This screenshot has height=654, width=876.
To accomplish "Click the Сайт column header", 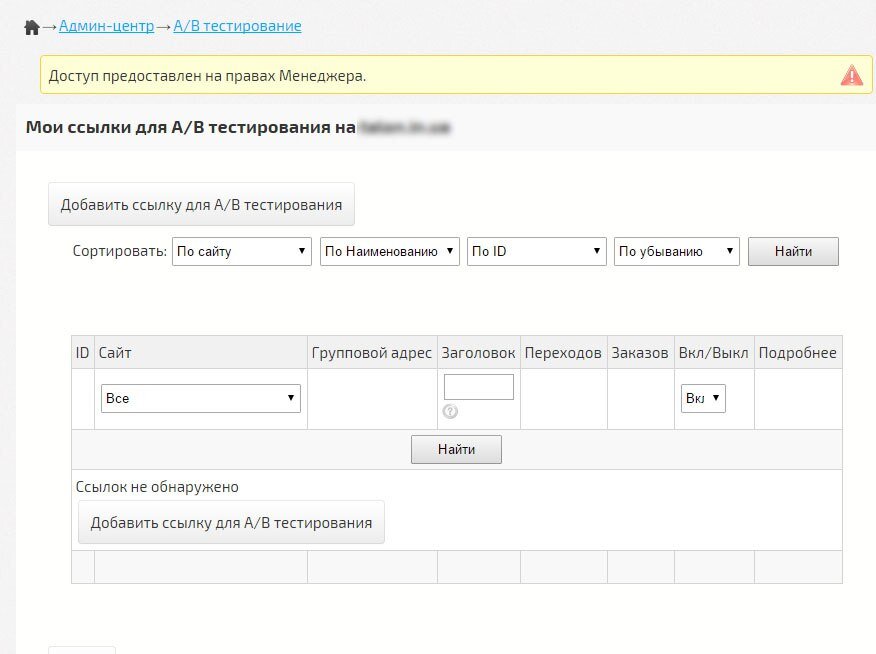I will (x=115, y=353).
